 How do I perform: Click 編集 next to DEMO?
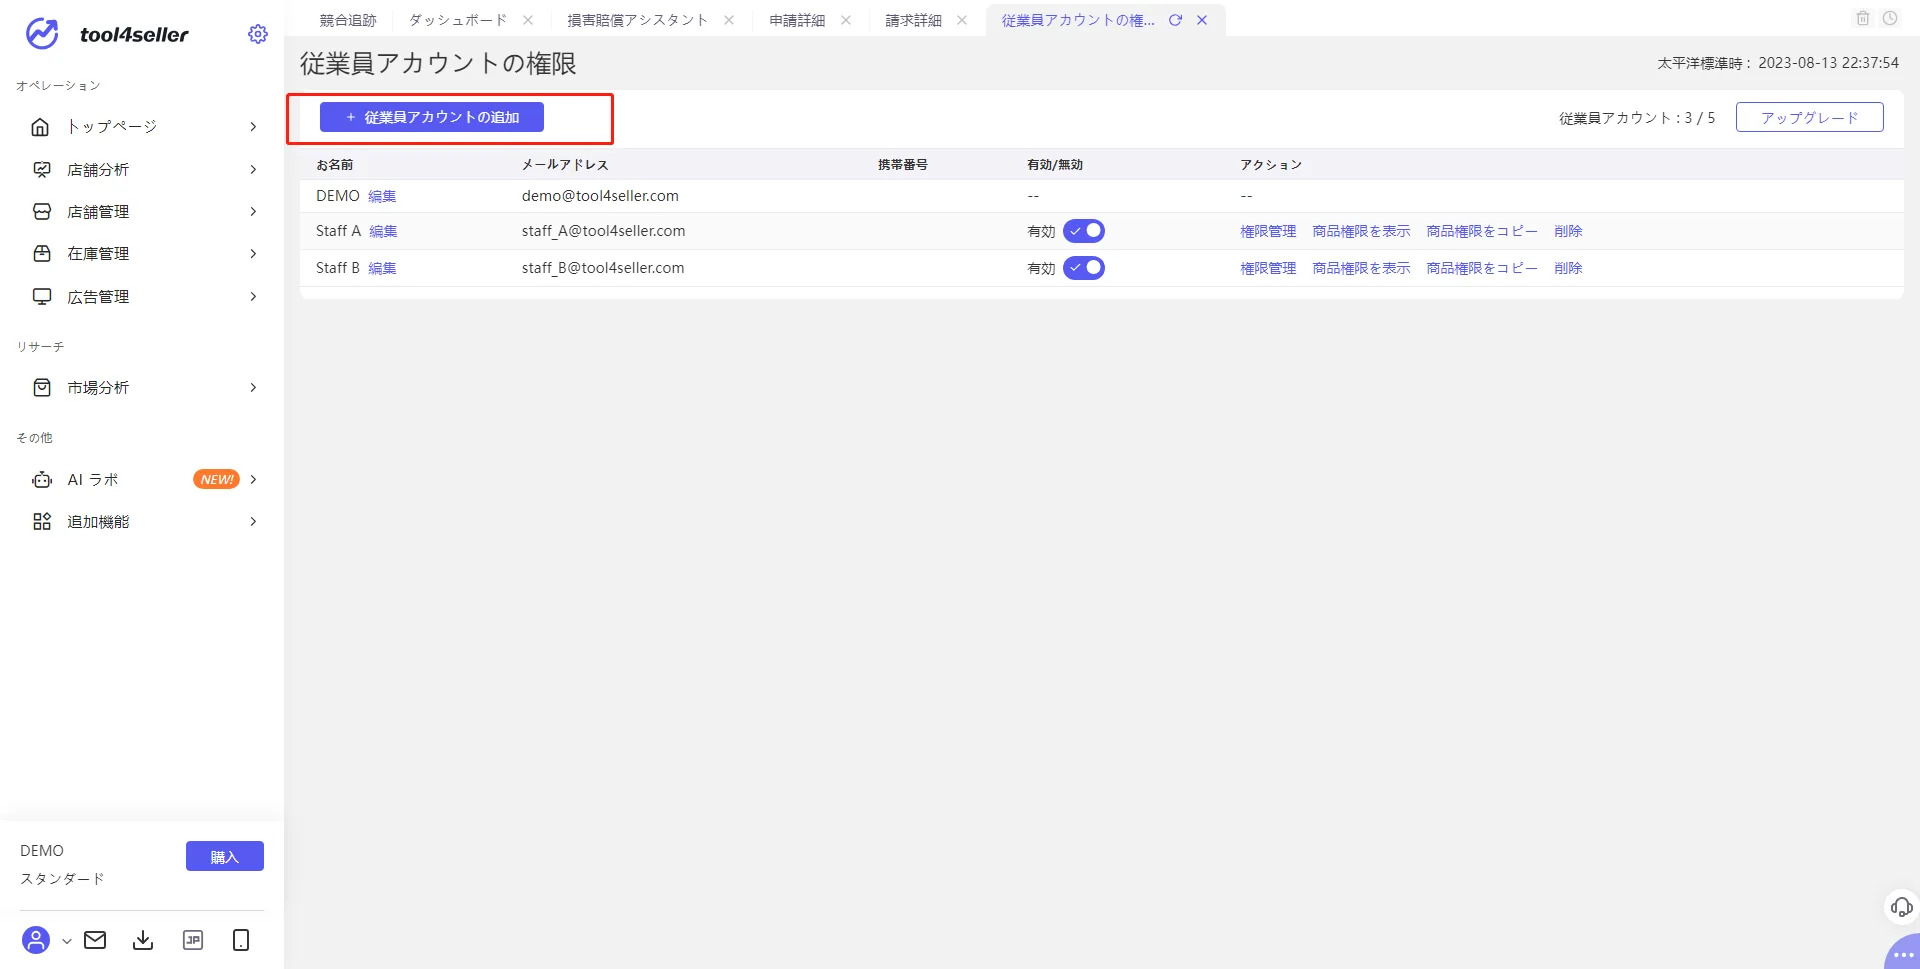click(382, 196)
